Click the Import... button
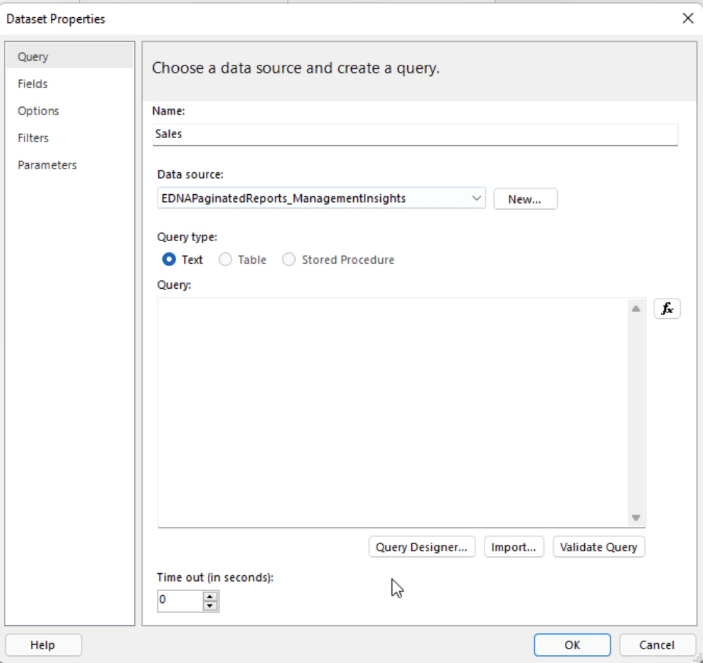 click(x=514, y=547)
